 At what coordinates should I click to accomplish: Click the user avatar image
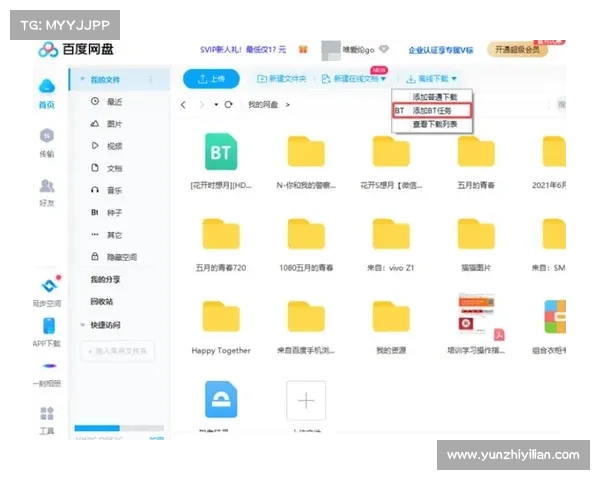click(x=331, y=50)
